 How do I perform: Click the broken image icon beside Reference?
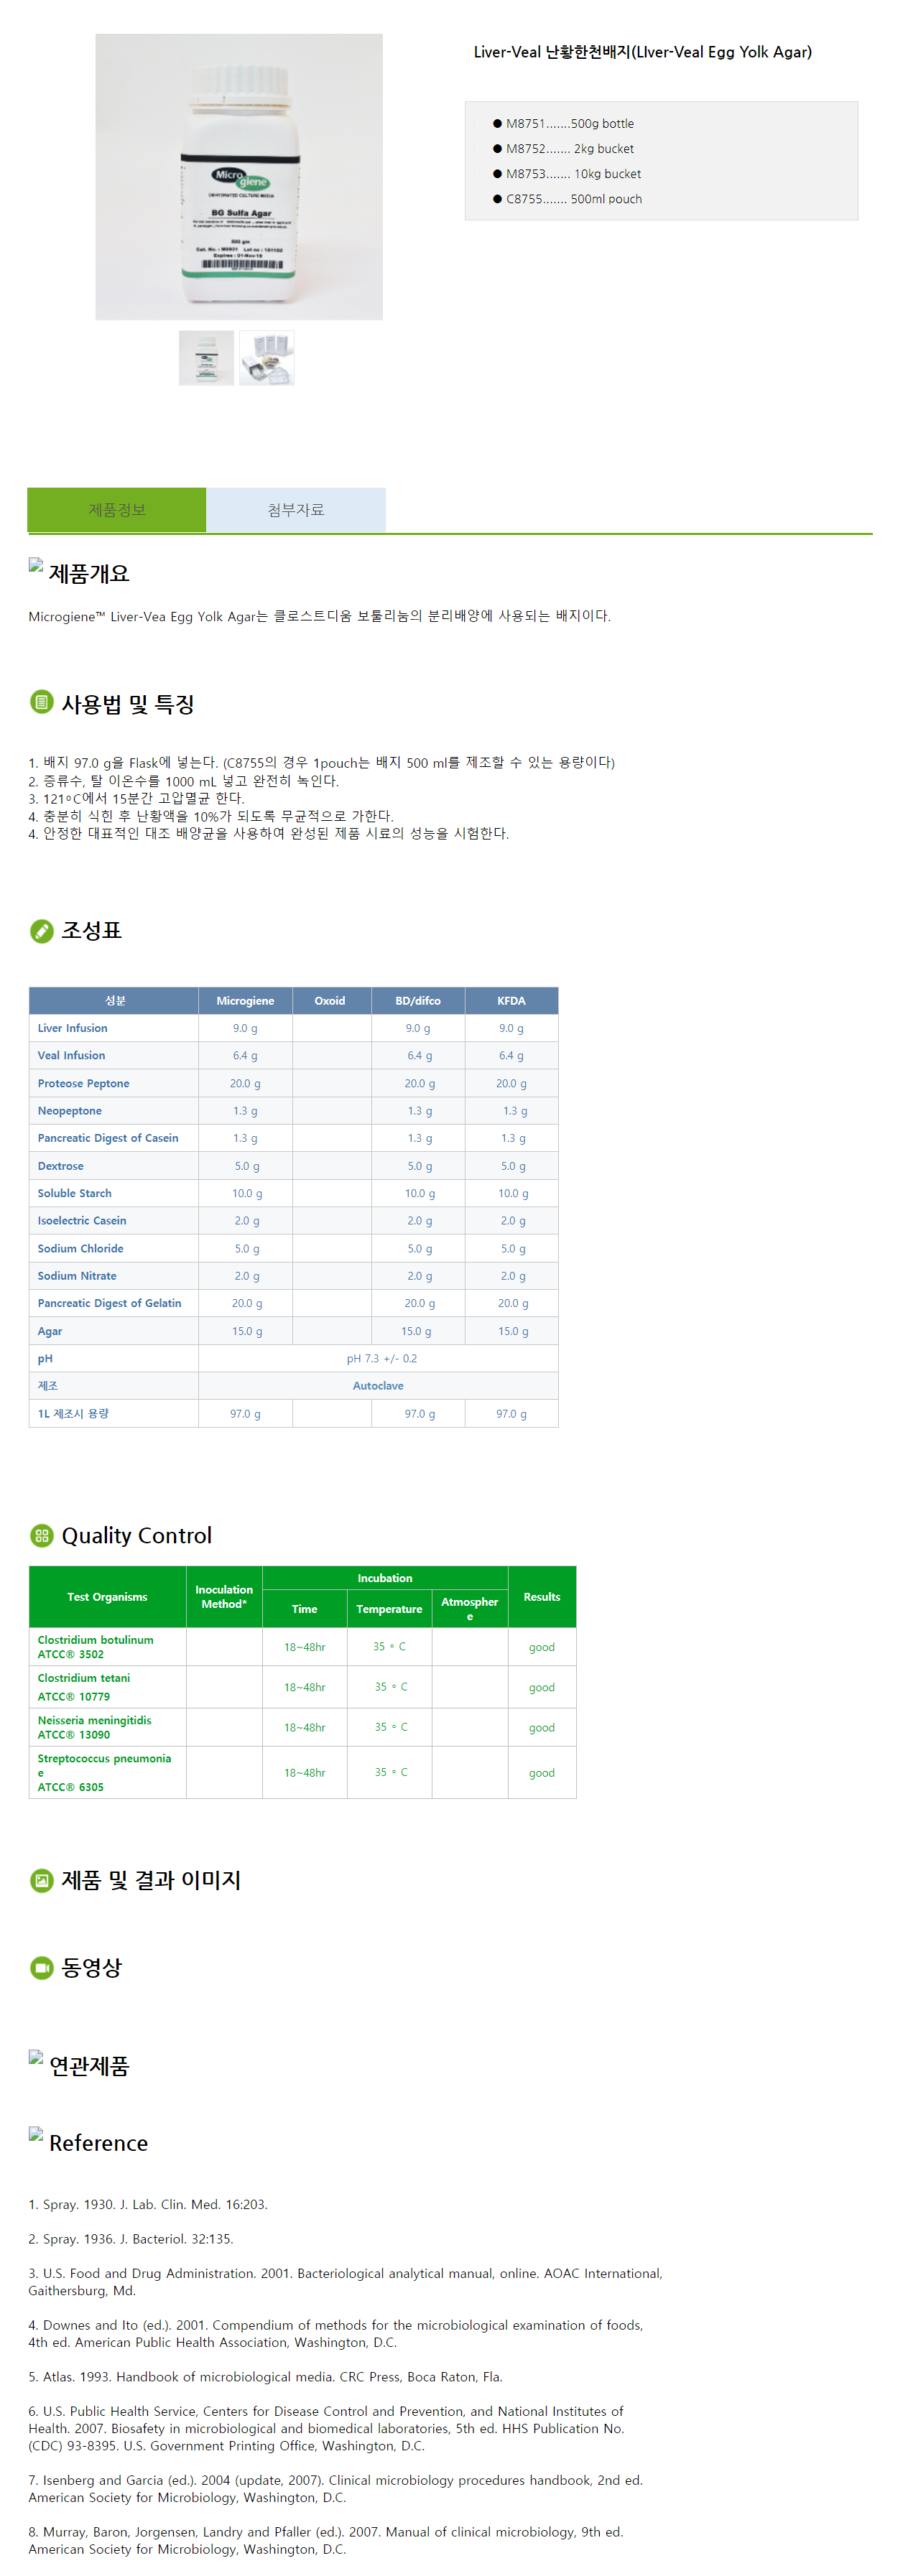[x=36, y=2134]
